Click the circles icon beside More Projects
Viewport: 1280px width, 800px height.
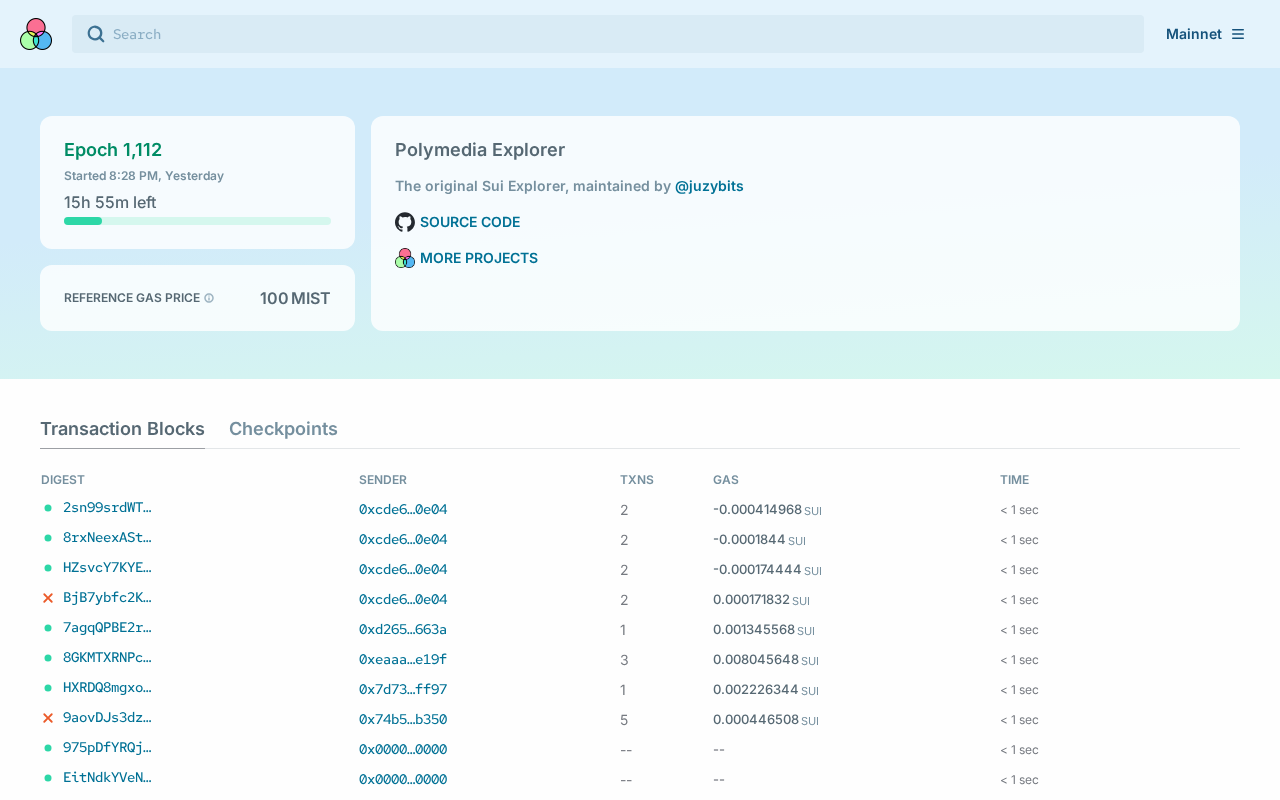(x=405, y=258)
